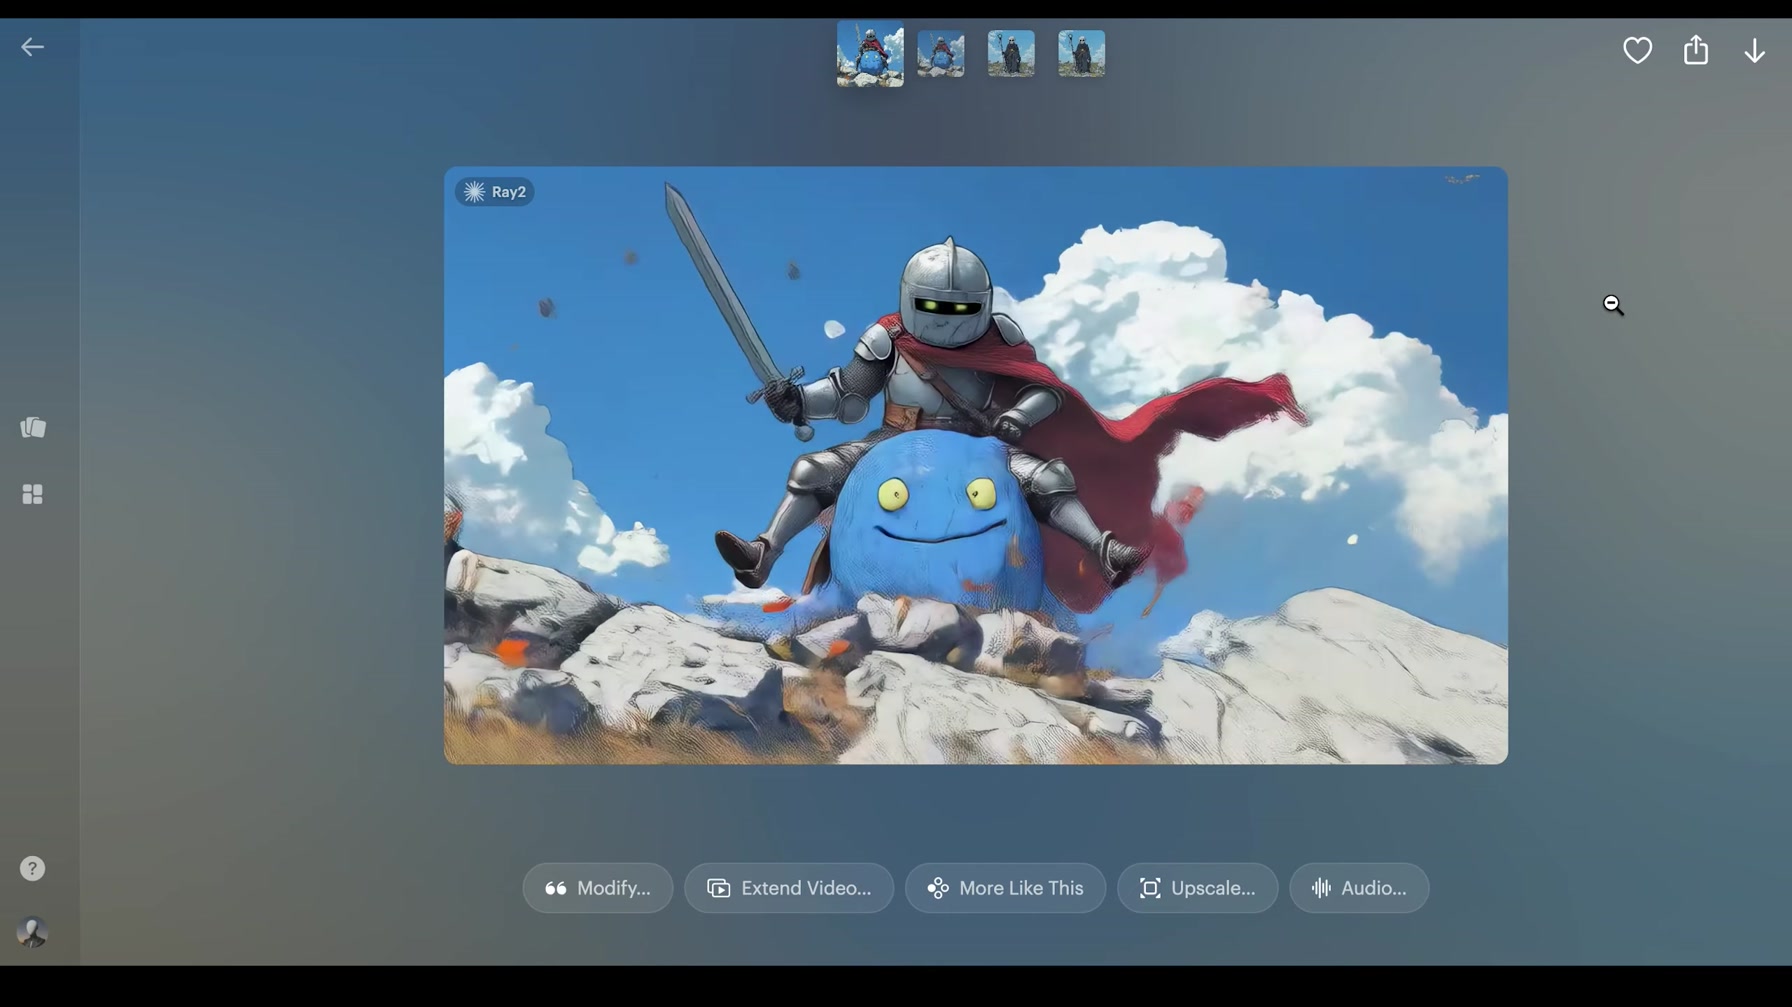Like the video with the heart icon
The width and height of the screenshot is (1792, 1007).
point(1637,50)
